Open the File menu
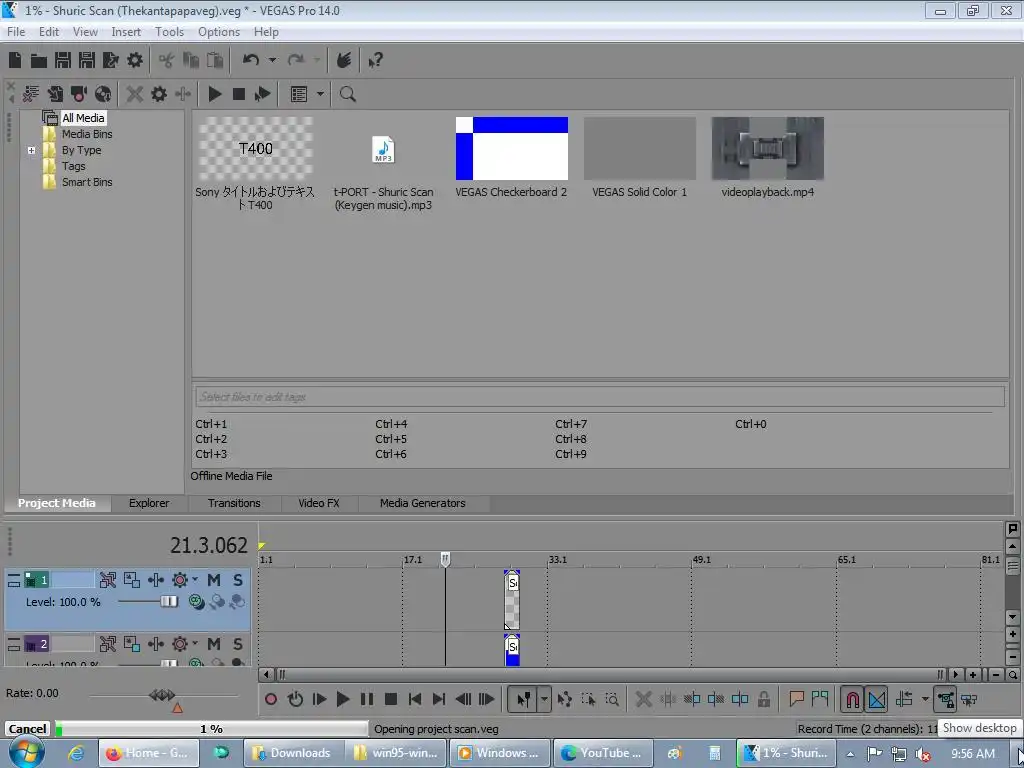The width and height of the screenshot is (1024, 768). (x=16, y=31)
